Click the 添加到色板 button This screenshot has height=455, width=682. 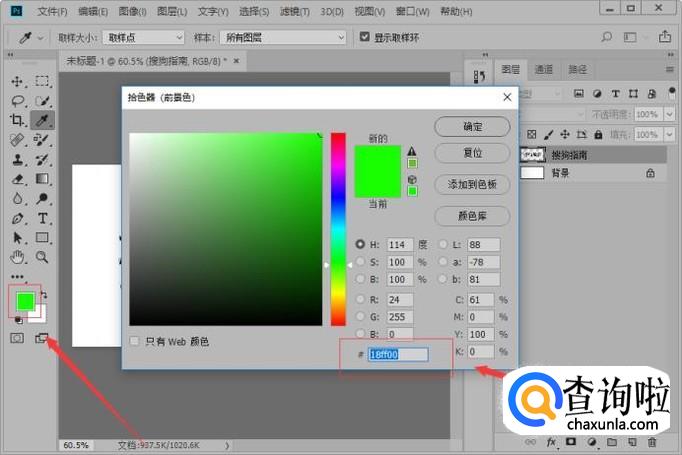(x=472, y=184)
